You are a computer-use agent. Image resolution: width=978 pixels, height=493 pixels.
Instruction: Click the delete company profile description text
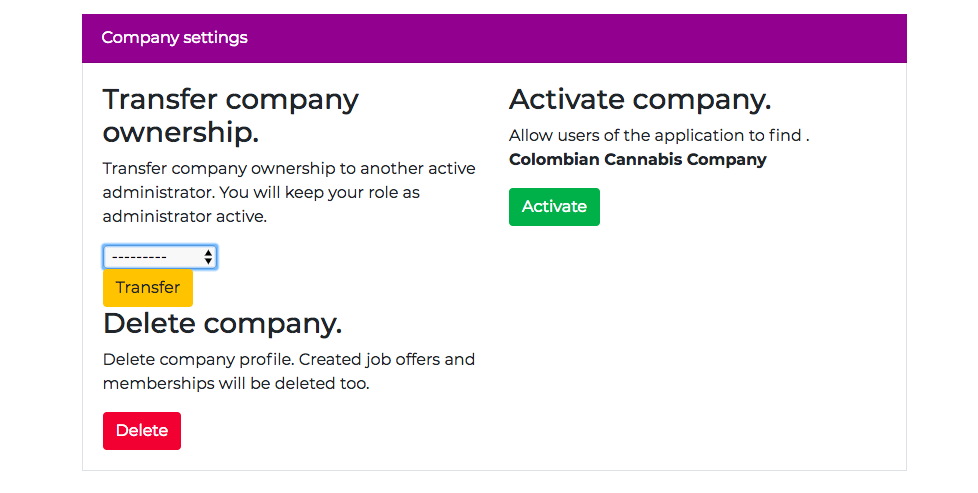pyautogui.click(x=289, y=371)
